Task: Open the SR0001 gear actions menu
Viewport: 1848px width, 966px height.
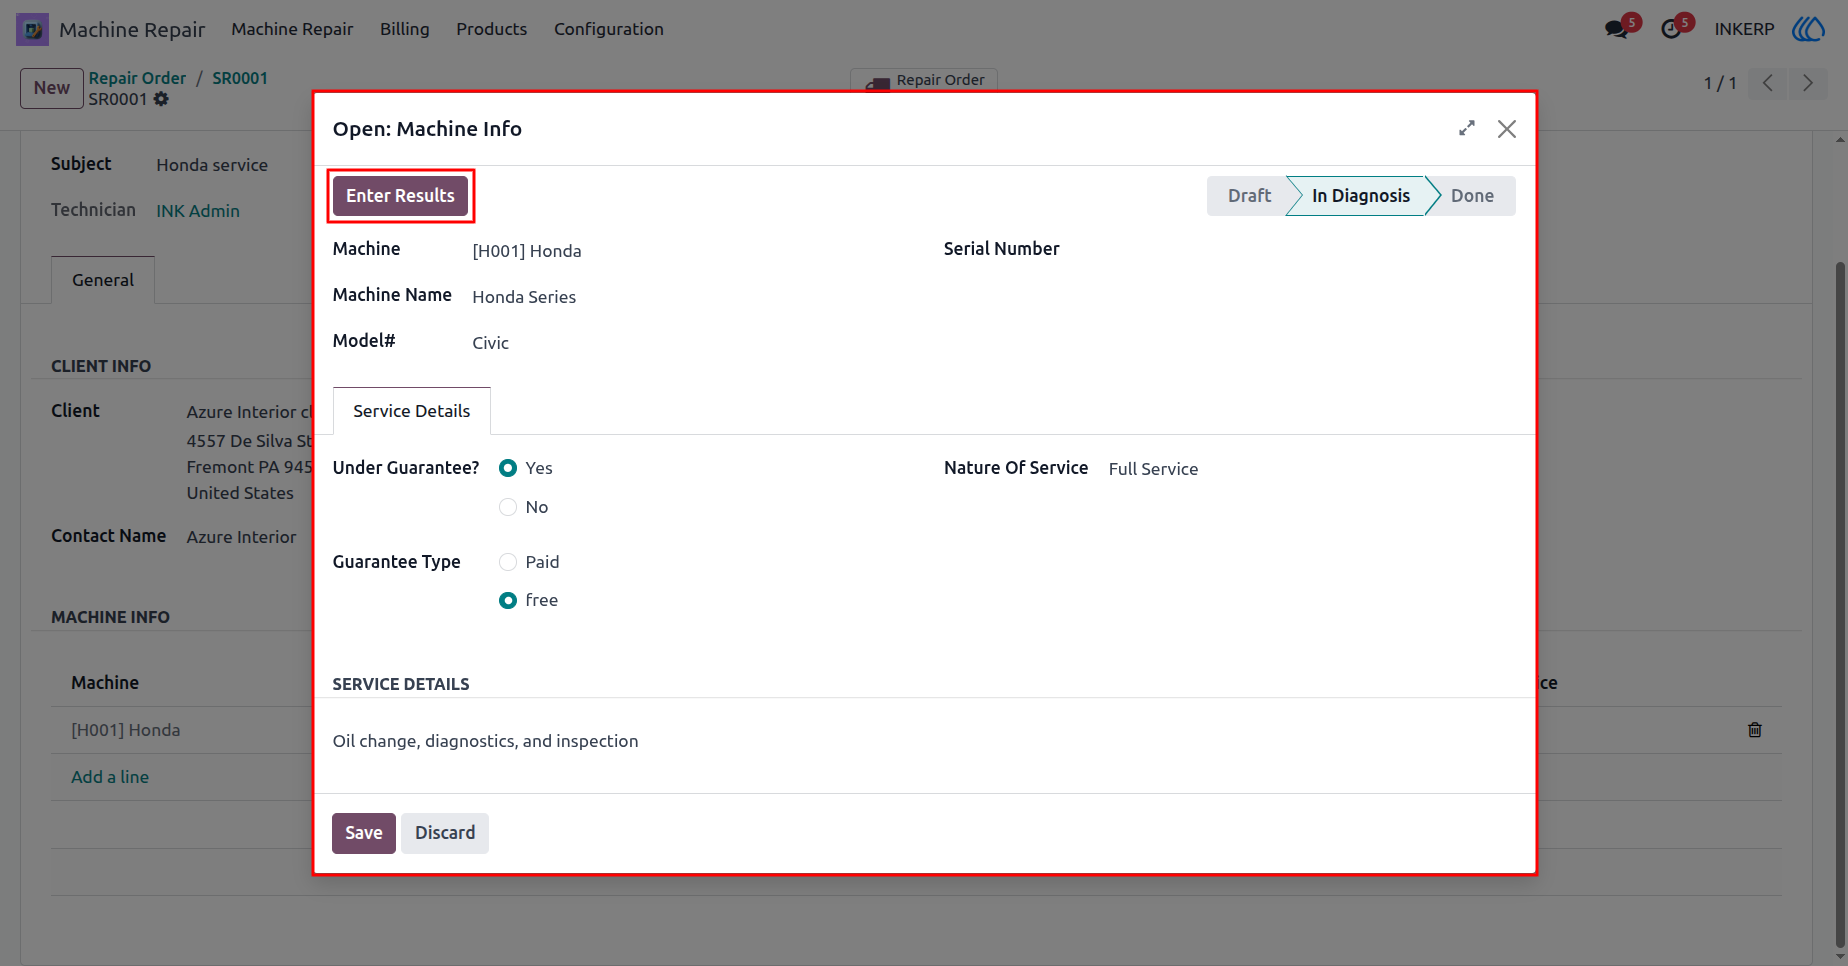Action: [161, 99]
